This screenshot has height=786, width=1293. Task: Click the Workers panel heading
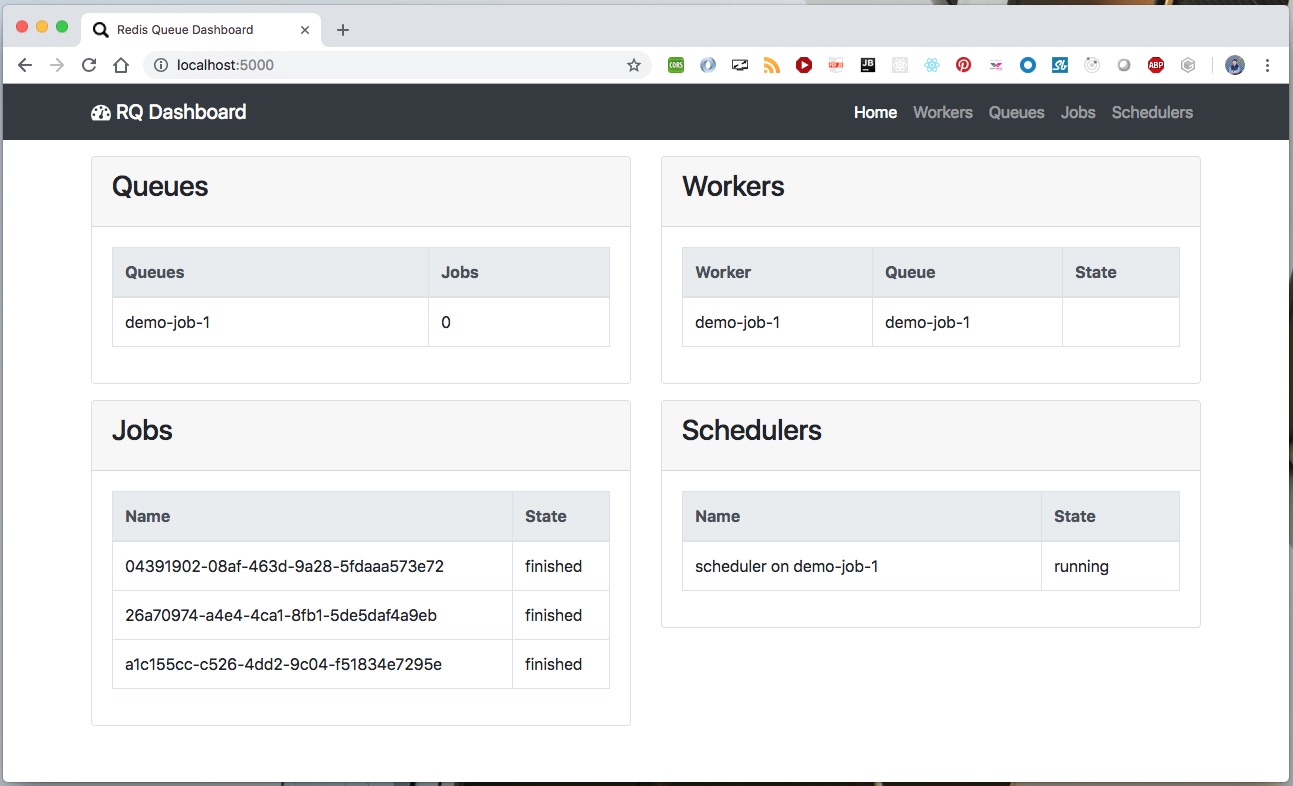[x=733, y=187]
